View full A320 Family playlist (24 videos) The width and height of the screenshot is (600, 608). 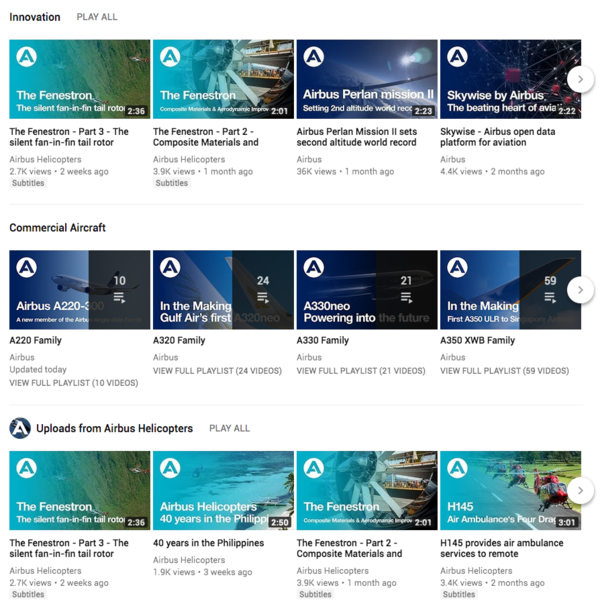pyautogui.click(x=217, y=371)
